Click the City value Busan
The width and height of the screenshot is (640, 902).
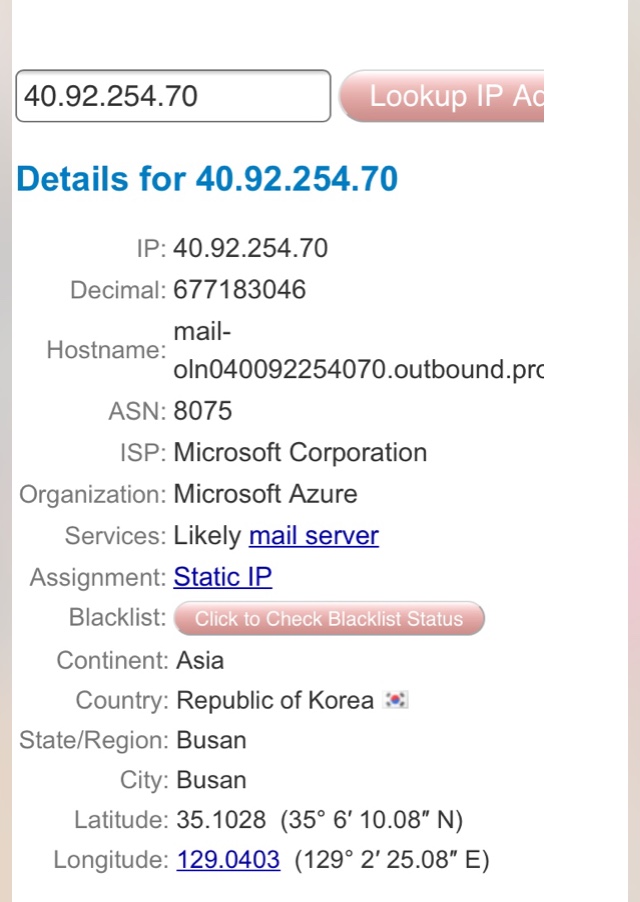(x=211, y=781)
